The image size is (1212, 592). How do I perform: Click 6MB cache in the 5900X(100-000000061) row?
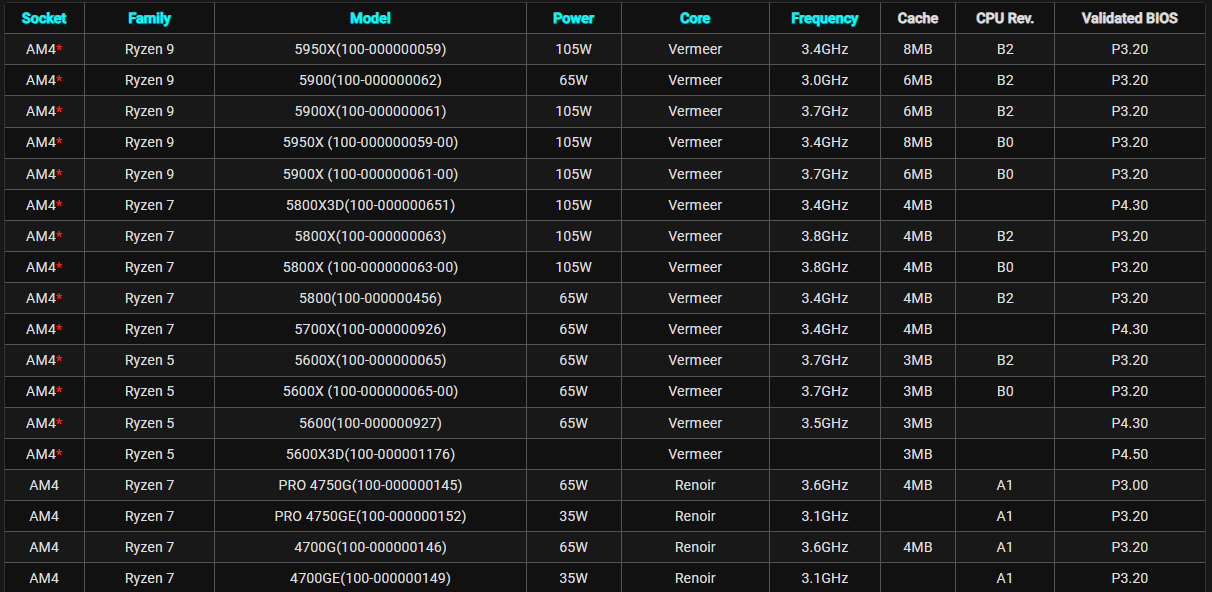918,111
